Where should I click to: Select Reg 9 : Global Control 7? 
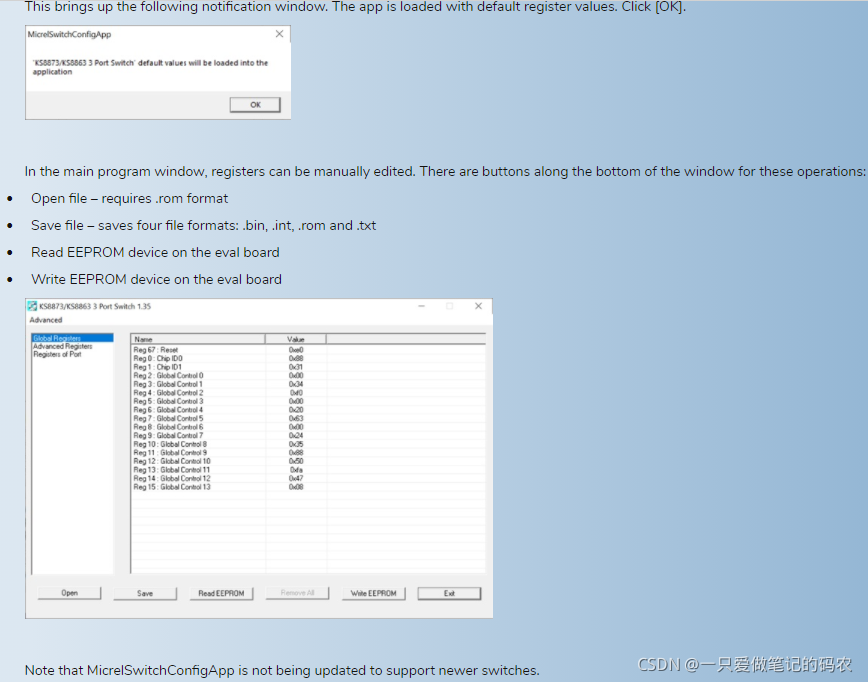point(308,436)
